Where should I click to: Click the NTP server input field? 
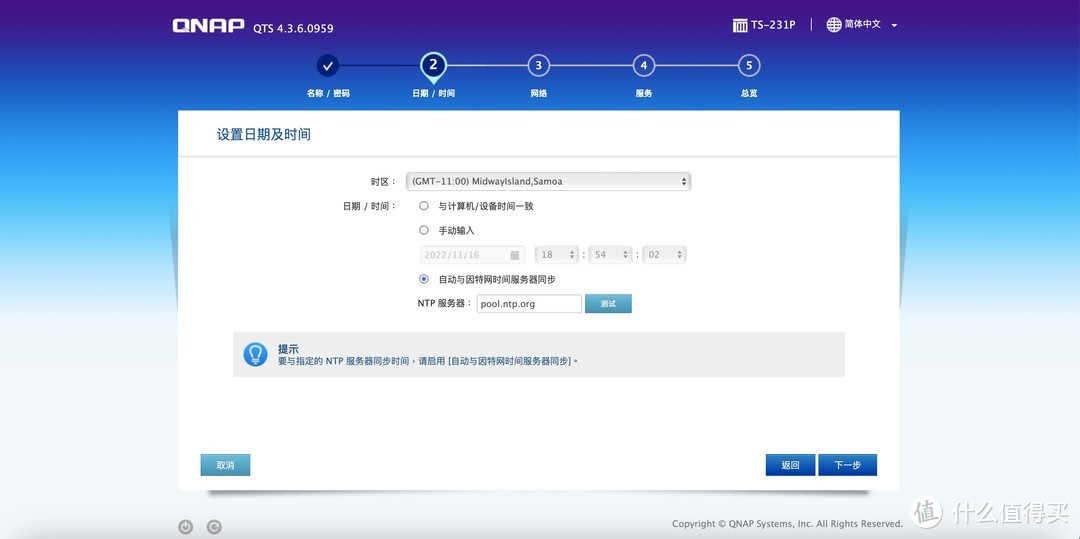click(x=529, y=304)
